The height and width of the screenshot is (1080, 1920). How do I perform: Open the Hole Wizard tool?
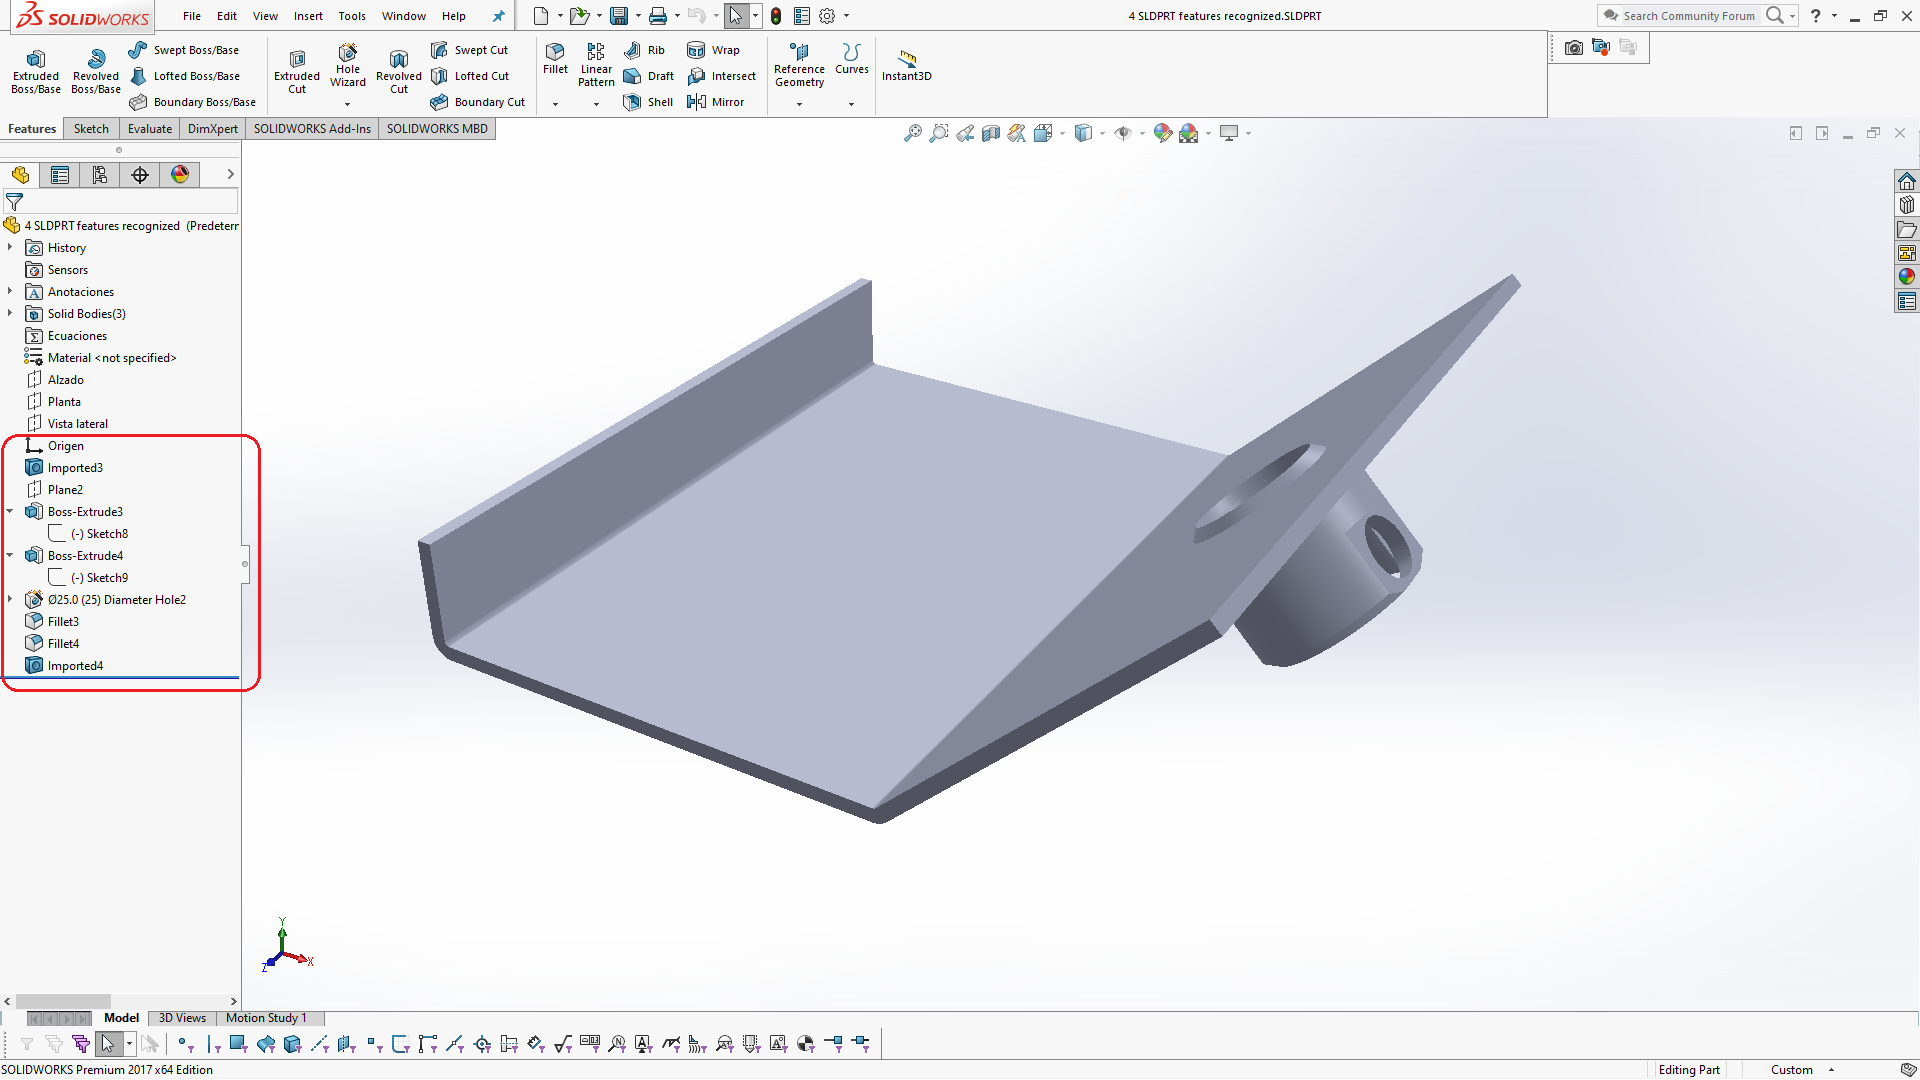tap(347, 63)
